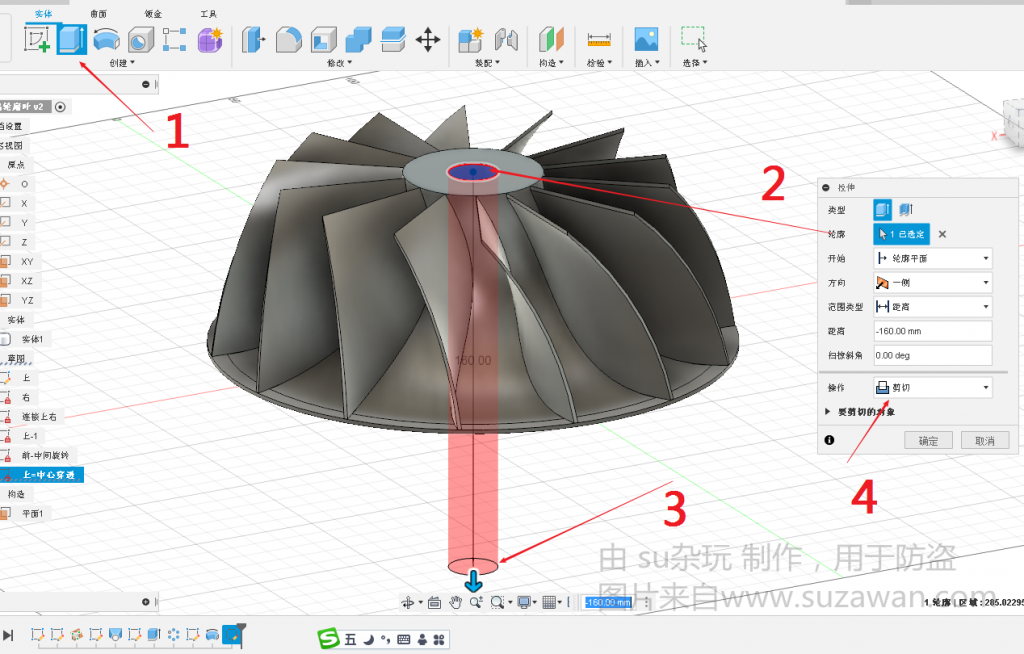This screenshot has width=1024, height=654.
Task: Clear the profile selection with X
Action: point(942,234)
